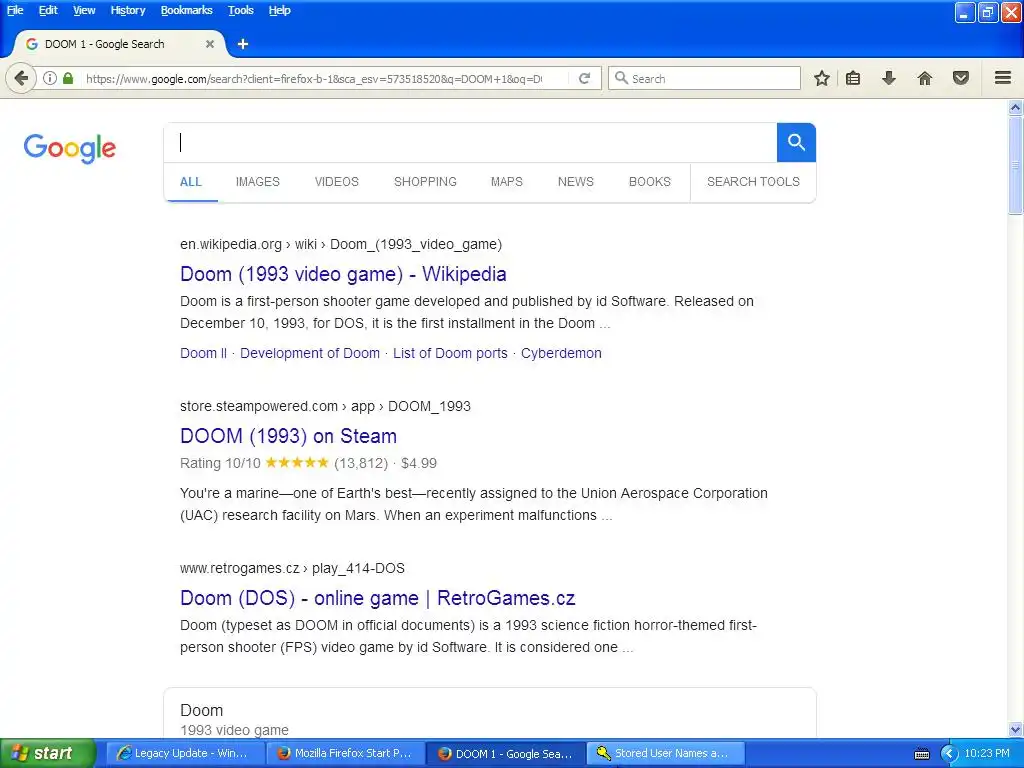Click the store.steampowered.com breadcrumb text

259,406
